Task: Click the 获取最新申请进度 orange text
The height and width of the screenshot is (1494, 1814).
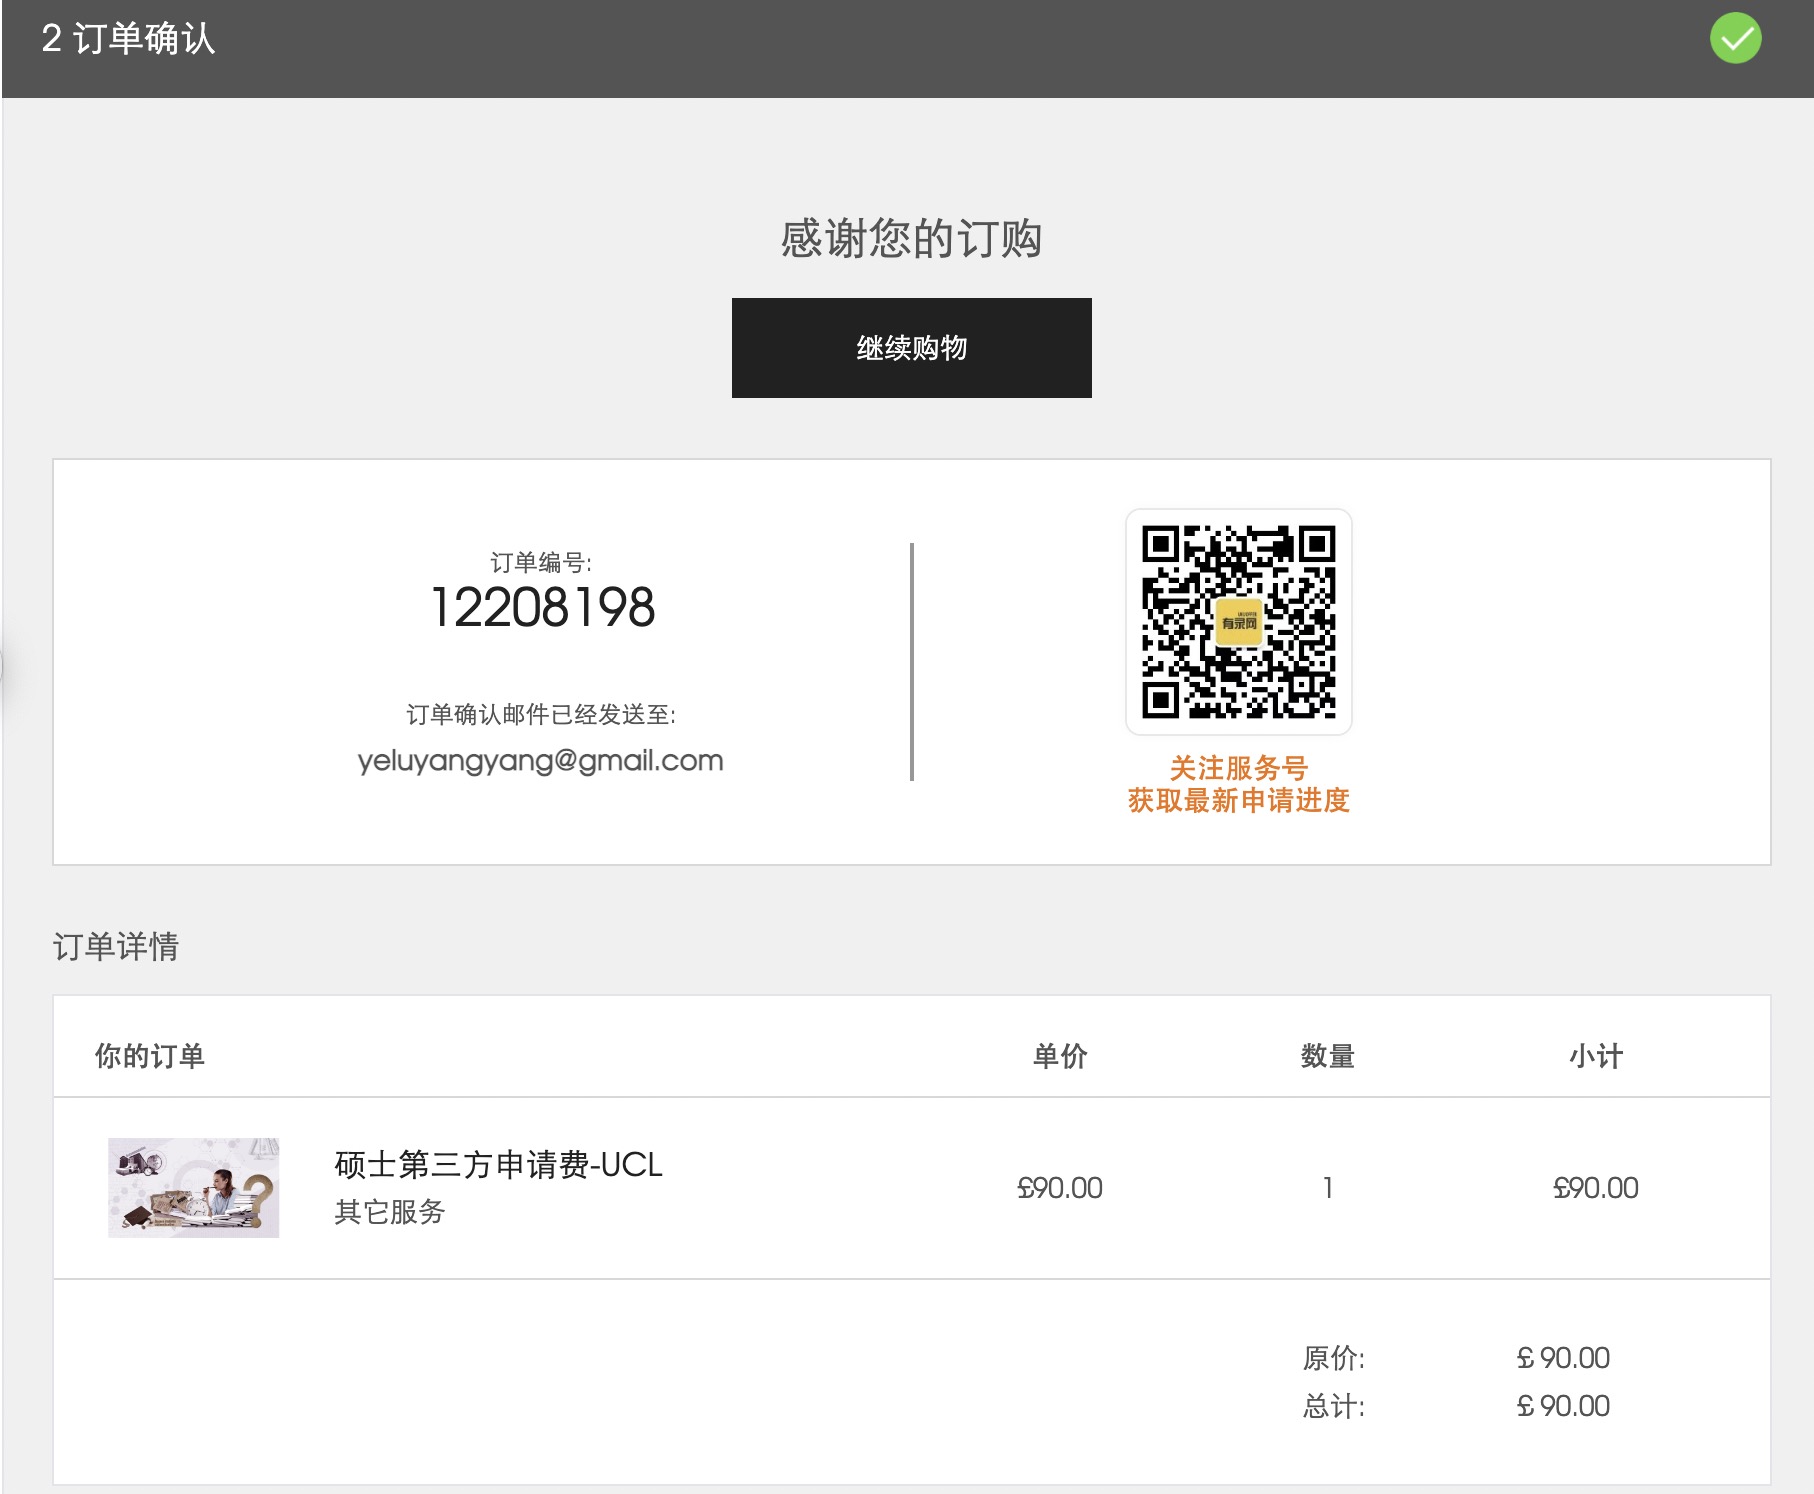Action: (x=1238, y=801)
